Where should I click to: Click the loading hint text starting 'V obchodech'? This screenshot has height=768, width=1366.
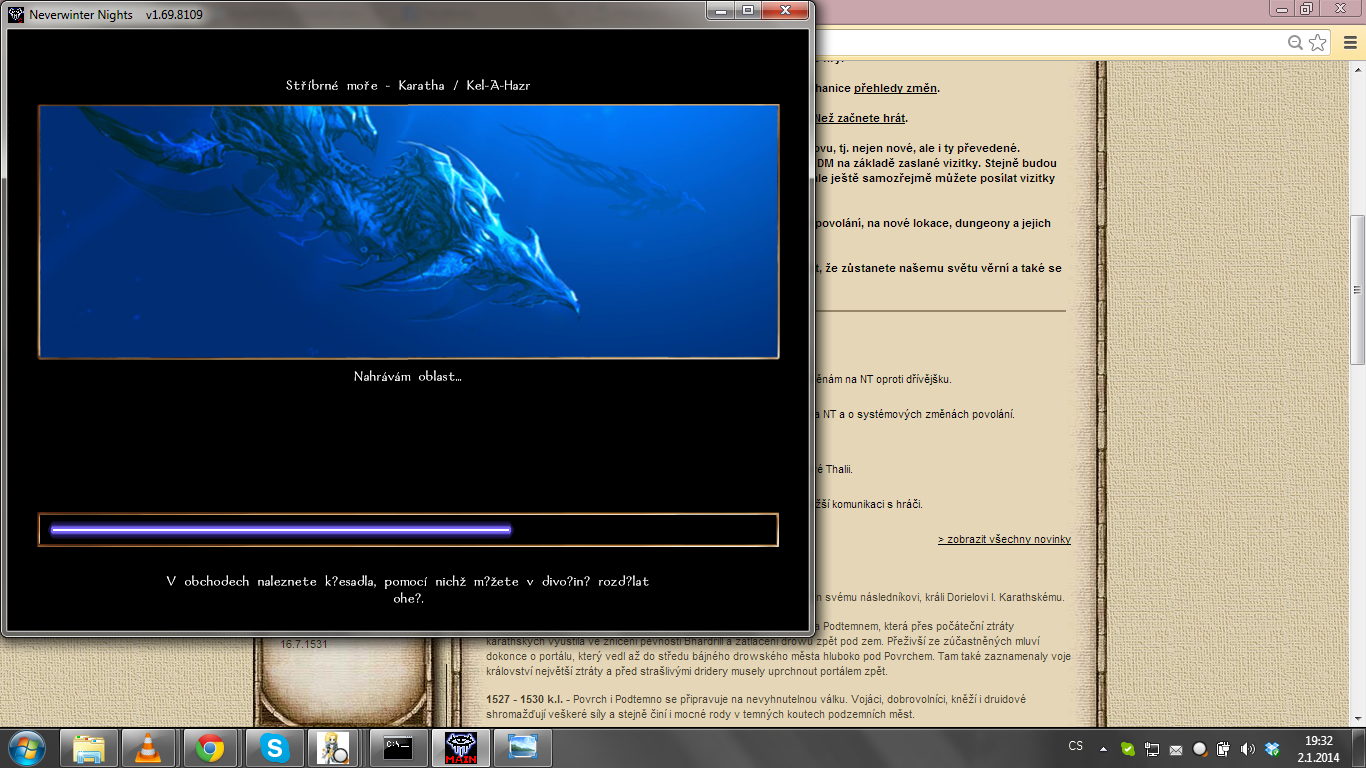click(x=408, y=590)
